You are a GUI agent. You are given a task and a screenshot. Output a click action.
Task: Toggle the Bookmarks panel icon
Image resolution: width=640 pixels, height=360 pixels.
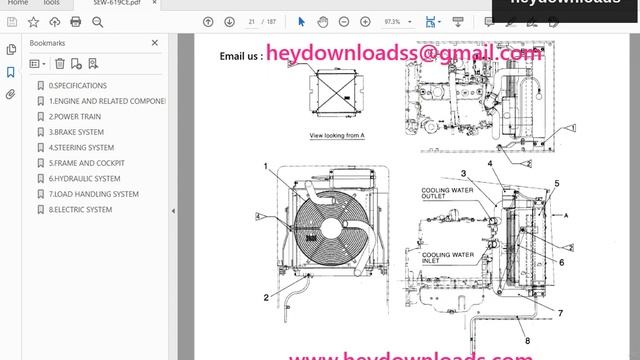11,72
